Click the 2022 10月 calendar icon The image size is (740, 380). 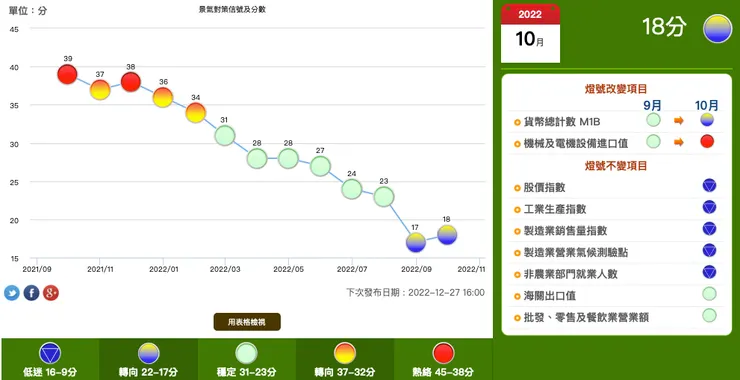tap(530, 34)
